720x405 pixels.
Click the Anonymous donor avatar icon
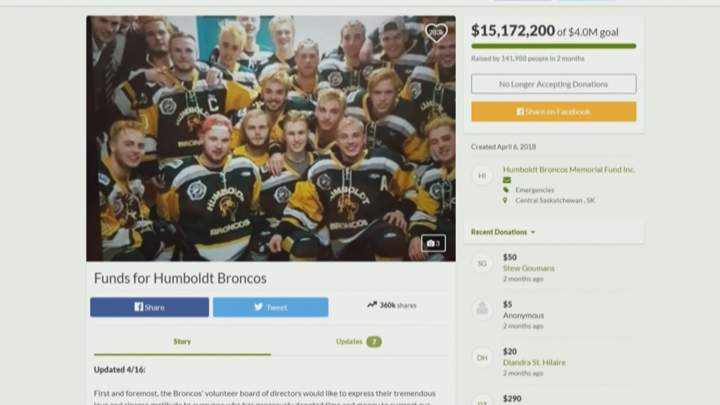click(482, 309)
